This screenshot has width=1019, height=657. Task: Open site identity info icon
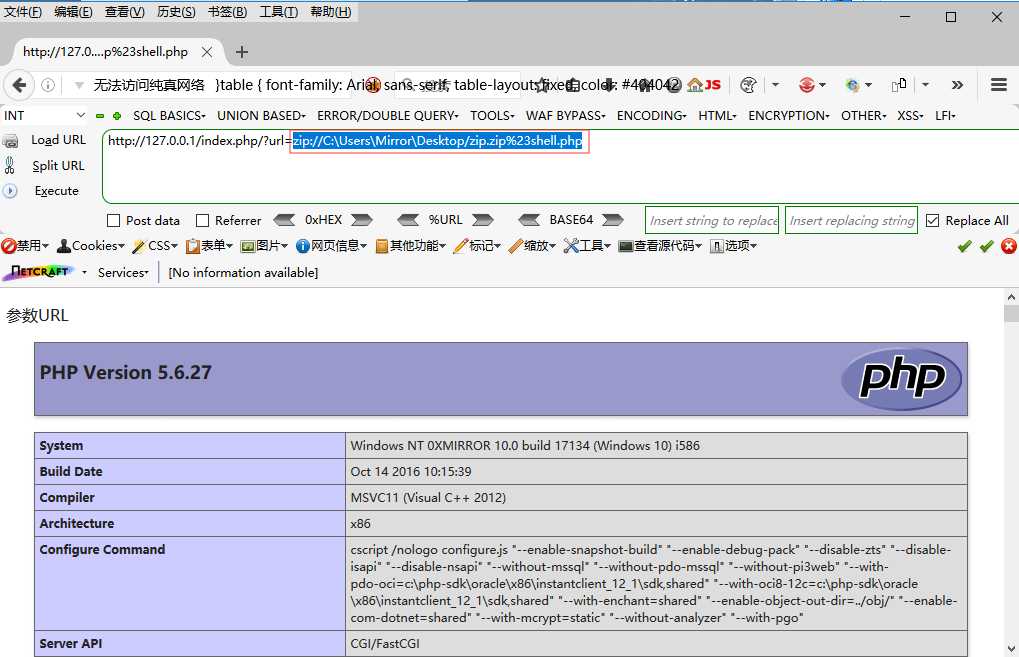pos(48,85)
